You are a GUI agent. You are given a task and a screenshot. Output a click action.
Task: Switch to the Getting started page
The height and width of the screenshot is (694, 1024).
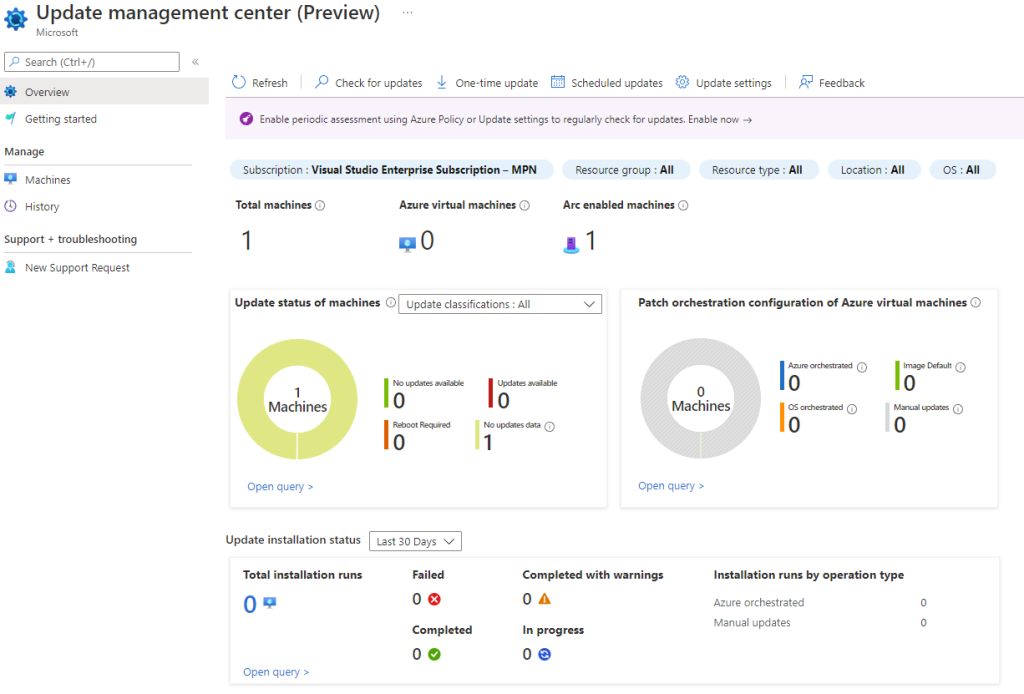pyautogui.click(x=61, y=119)
